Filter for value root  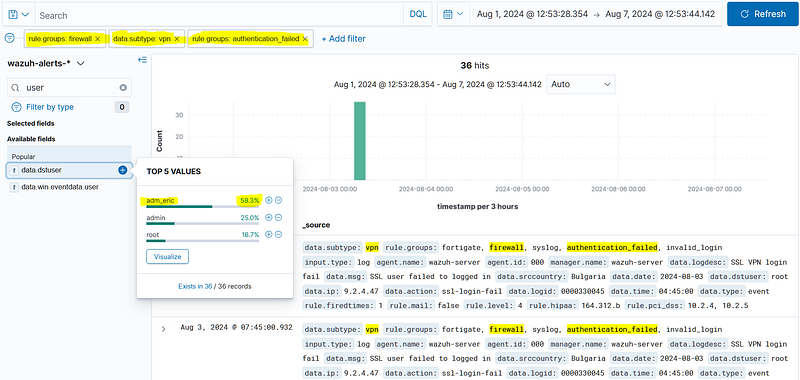click(x=269, y=235)
